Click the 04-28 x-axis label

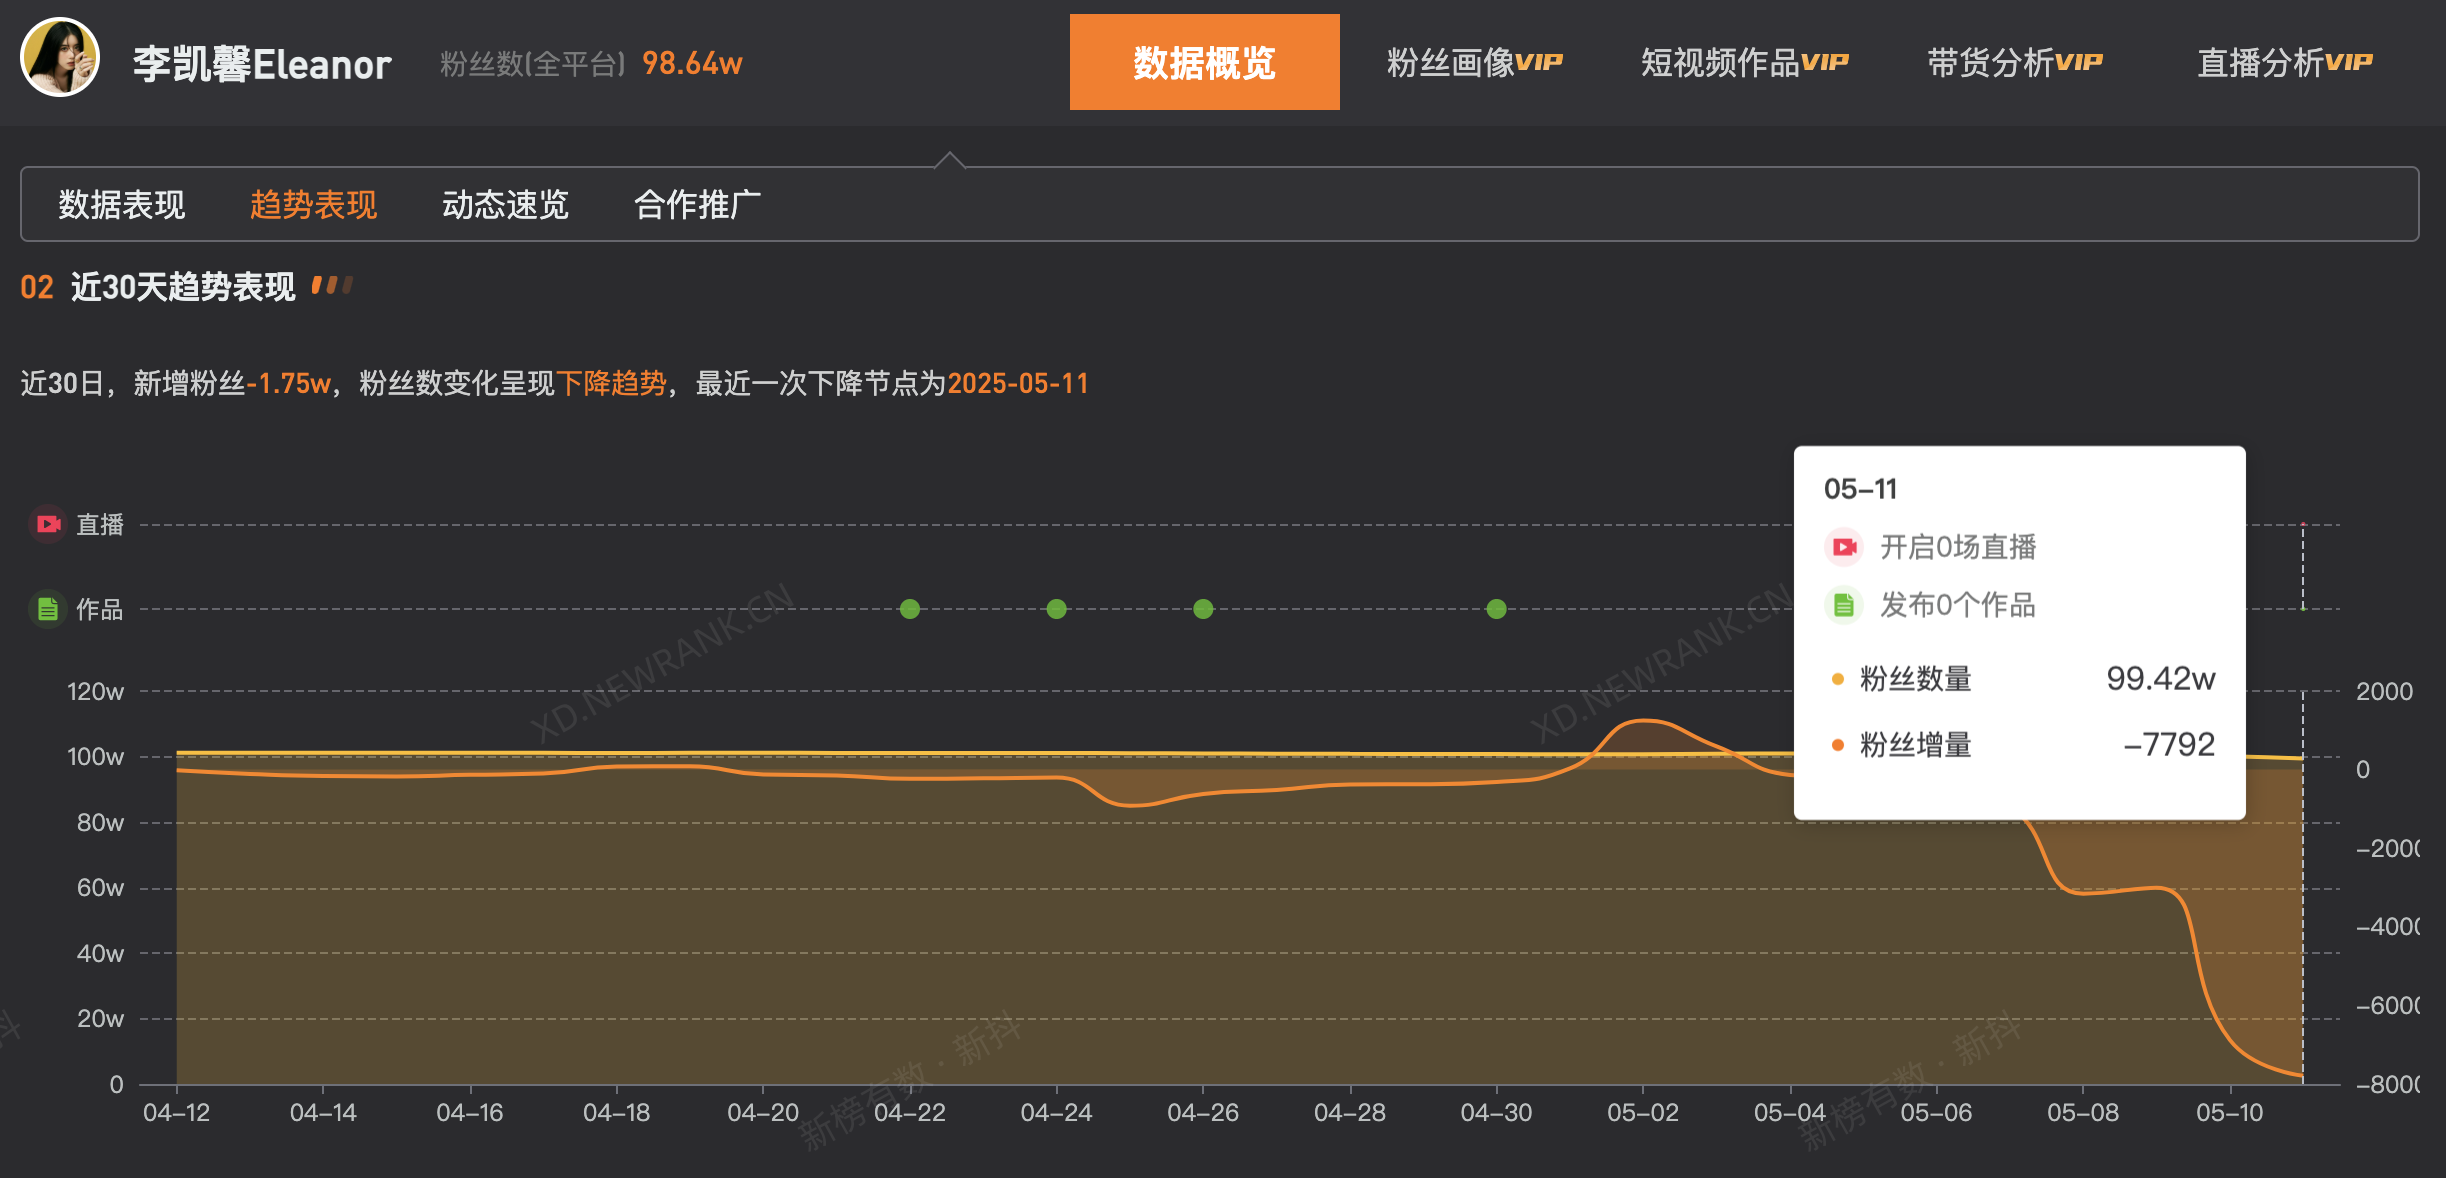point(1349,1113)
